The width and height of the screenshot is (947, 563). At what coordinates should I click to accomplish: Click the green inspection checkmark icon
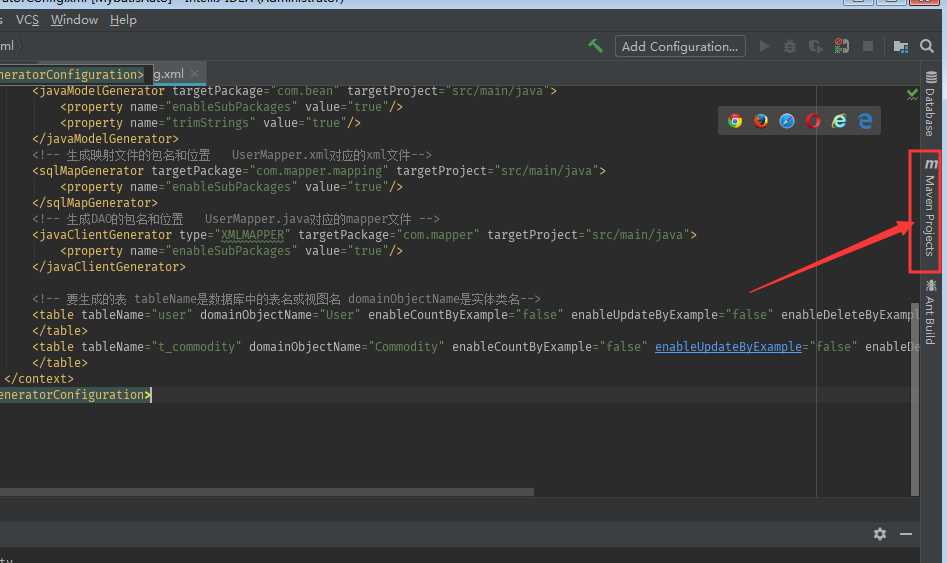pyautogui.click(x=912, y=94)
